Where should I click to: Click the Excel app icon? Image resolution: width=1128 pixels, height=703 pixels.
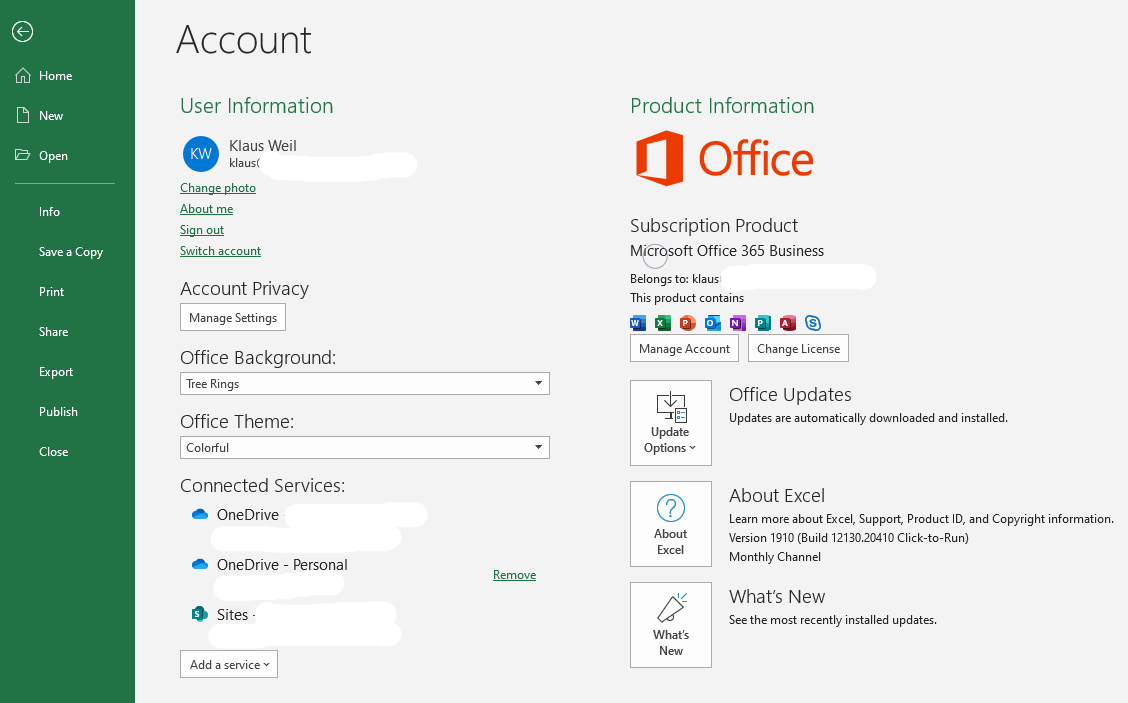click(663, 323)
